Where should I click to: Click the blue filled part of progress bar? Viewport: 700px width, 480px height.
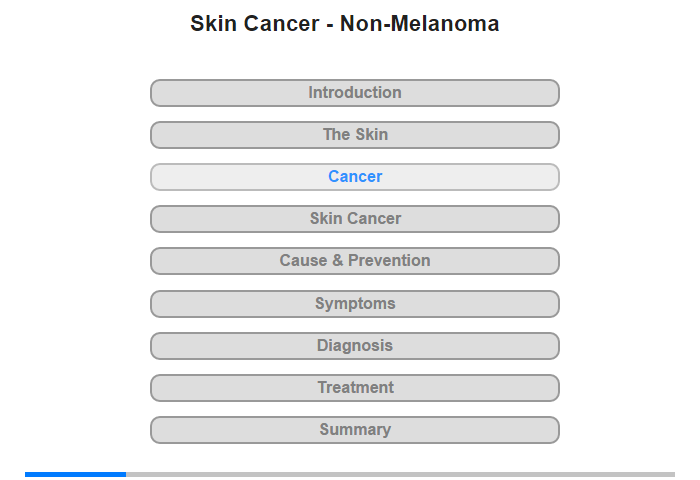click(75, 474)
